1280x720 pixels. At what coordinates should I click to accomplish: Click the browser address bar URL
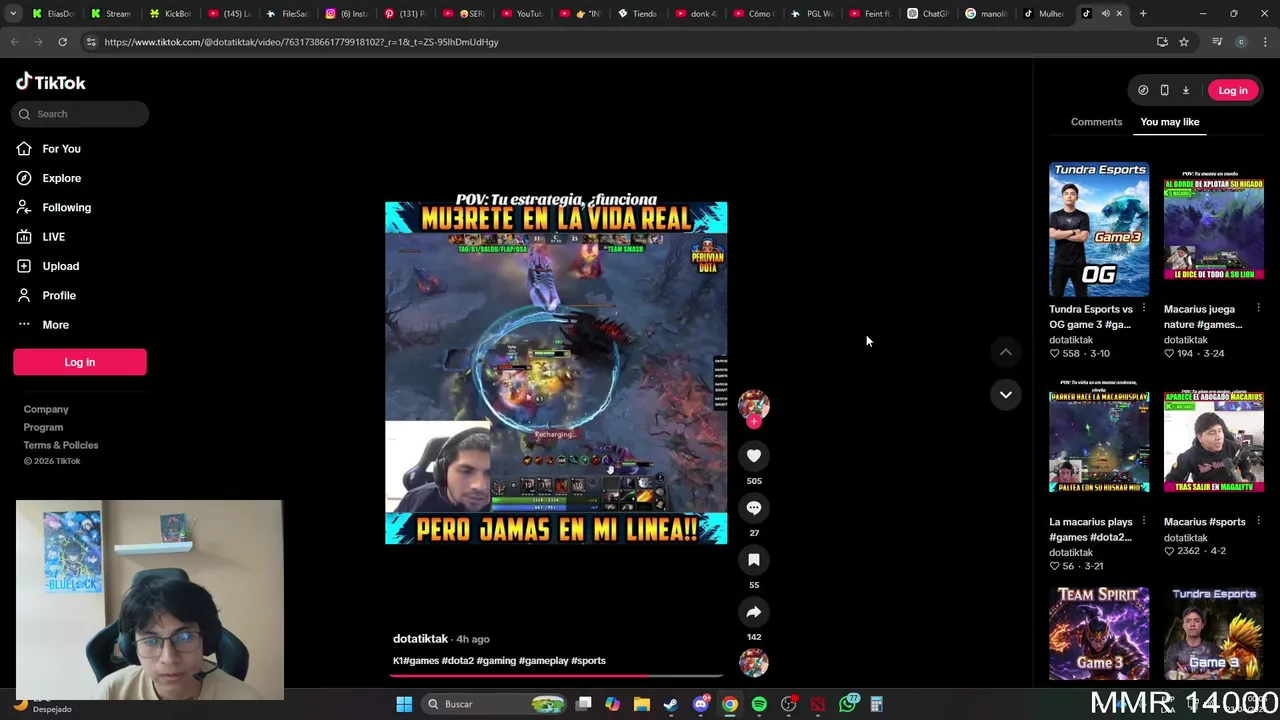tap(301, 42)
